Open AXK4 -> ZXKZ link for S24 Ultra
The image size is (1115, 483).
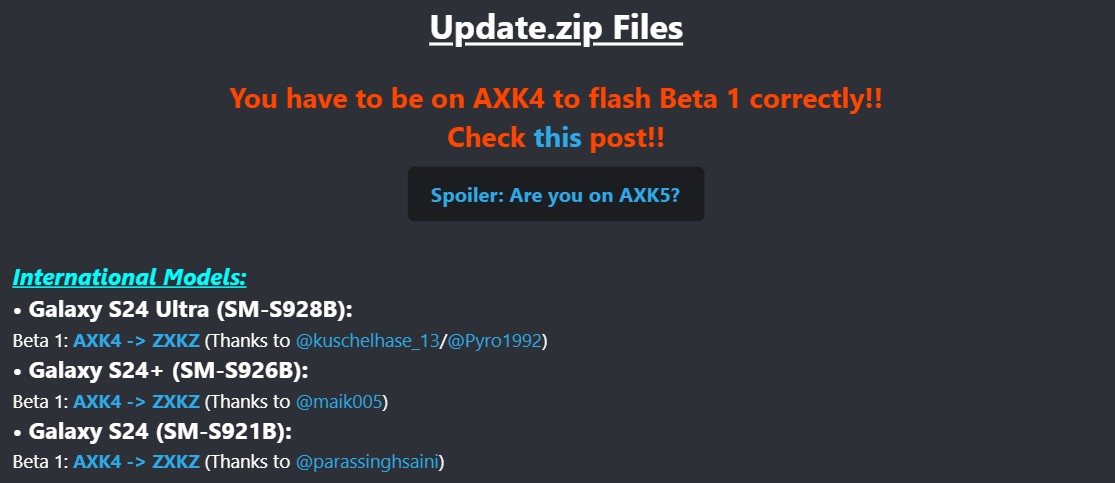pos(136,341)
